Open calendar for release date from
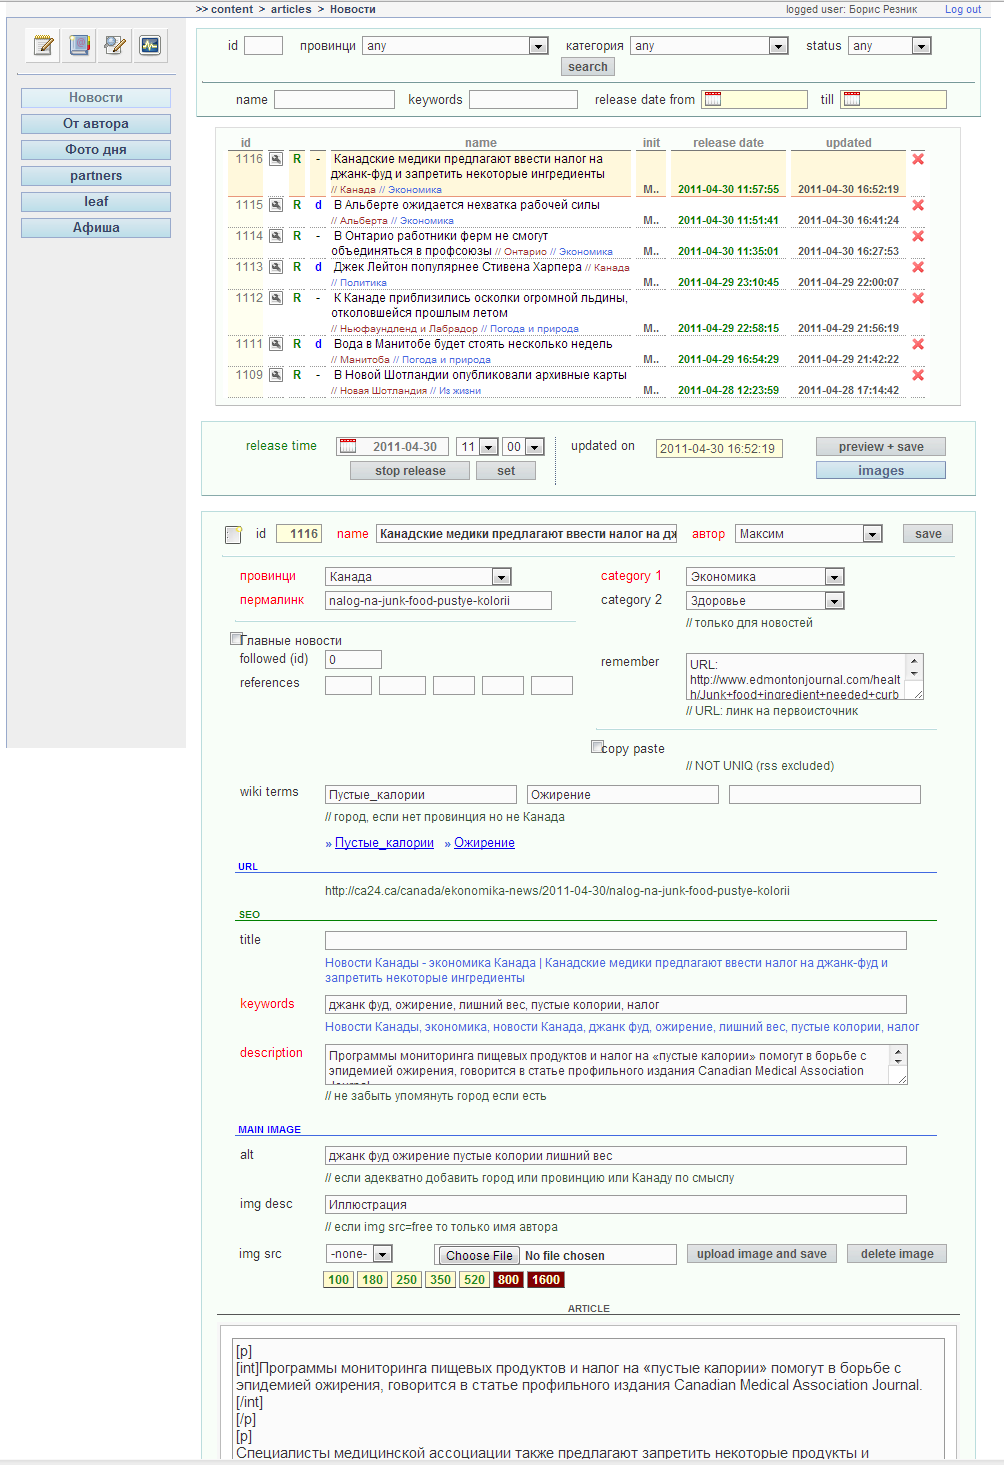1004x1465 pixels. click(x=713, y=99)
